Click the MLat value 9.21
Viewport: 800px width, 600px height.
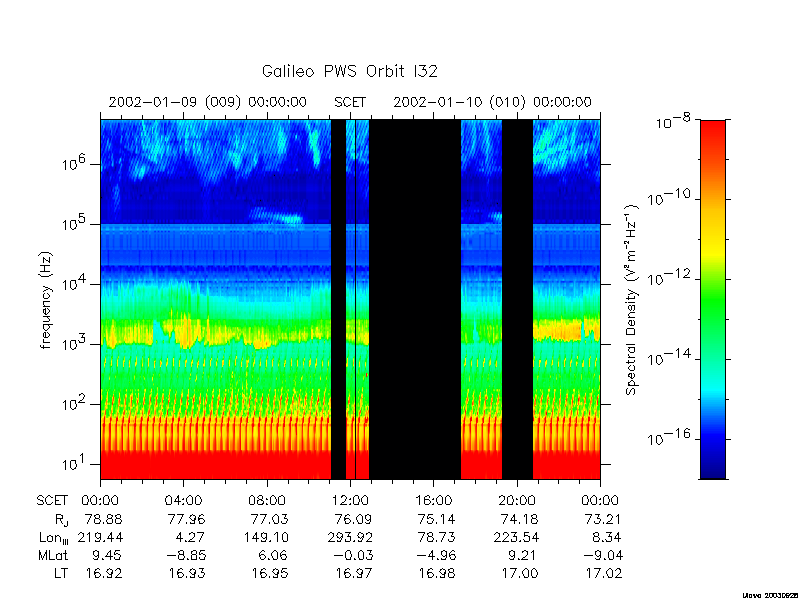tap(523, 555)
